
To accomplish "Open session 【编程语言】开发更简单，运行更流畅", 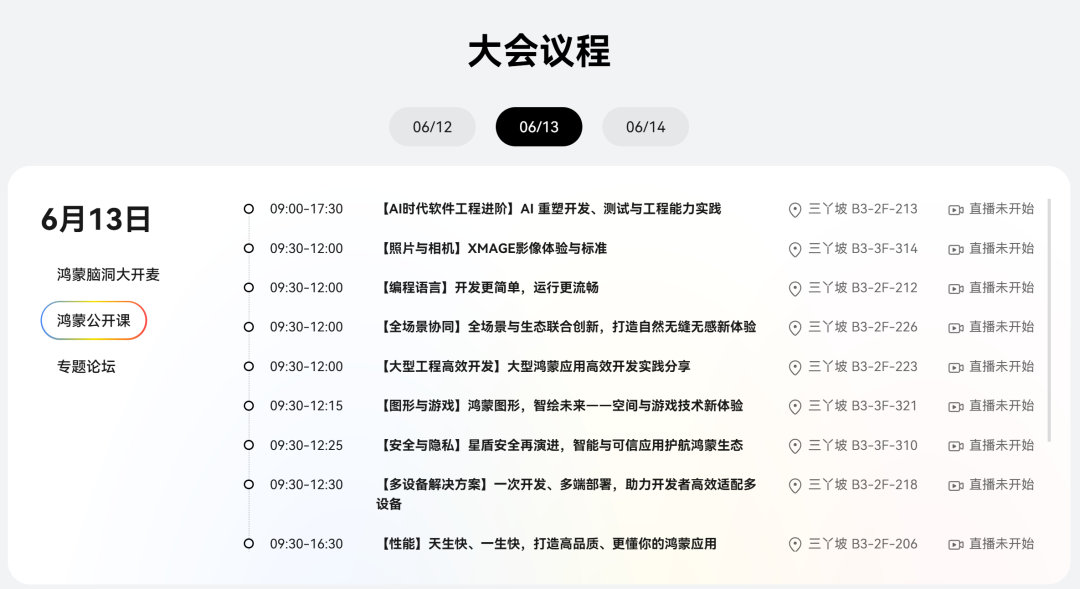I will (x=488, y=287).
